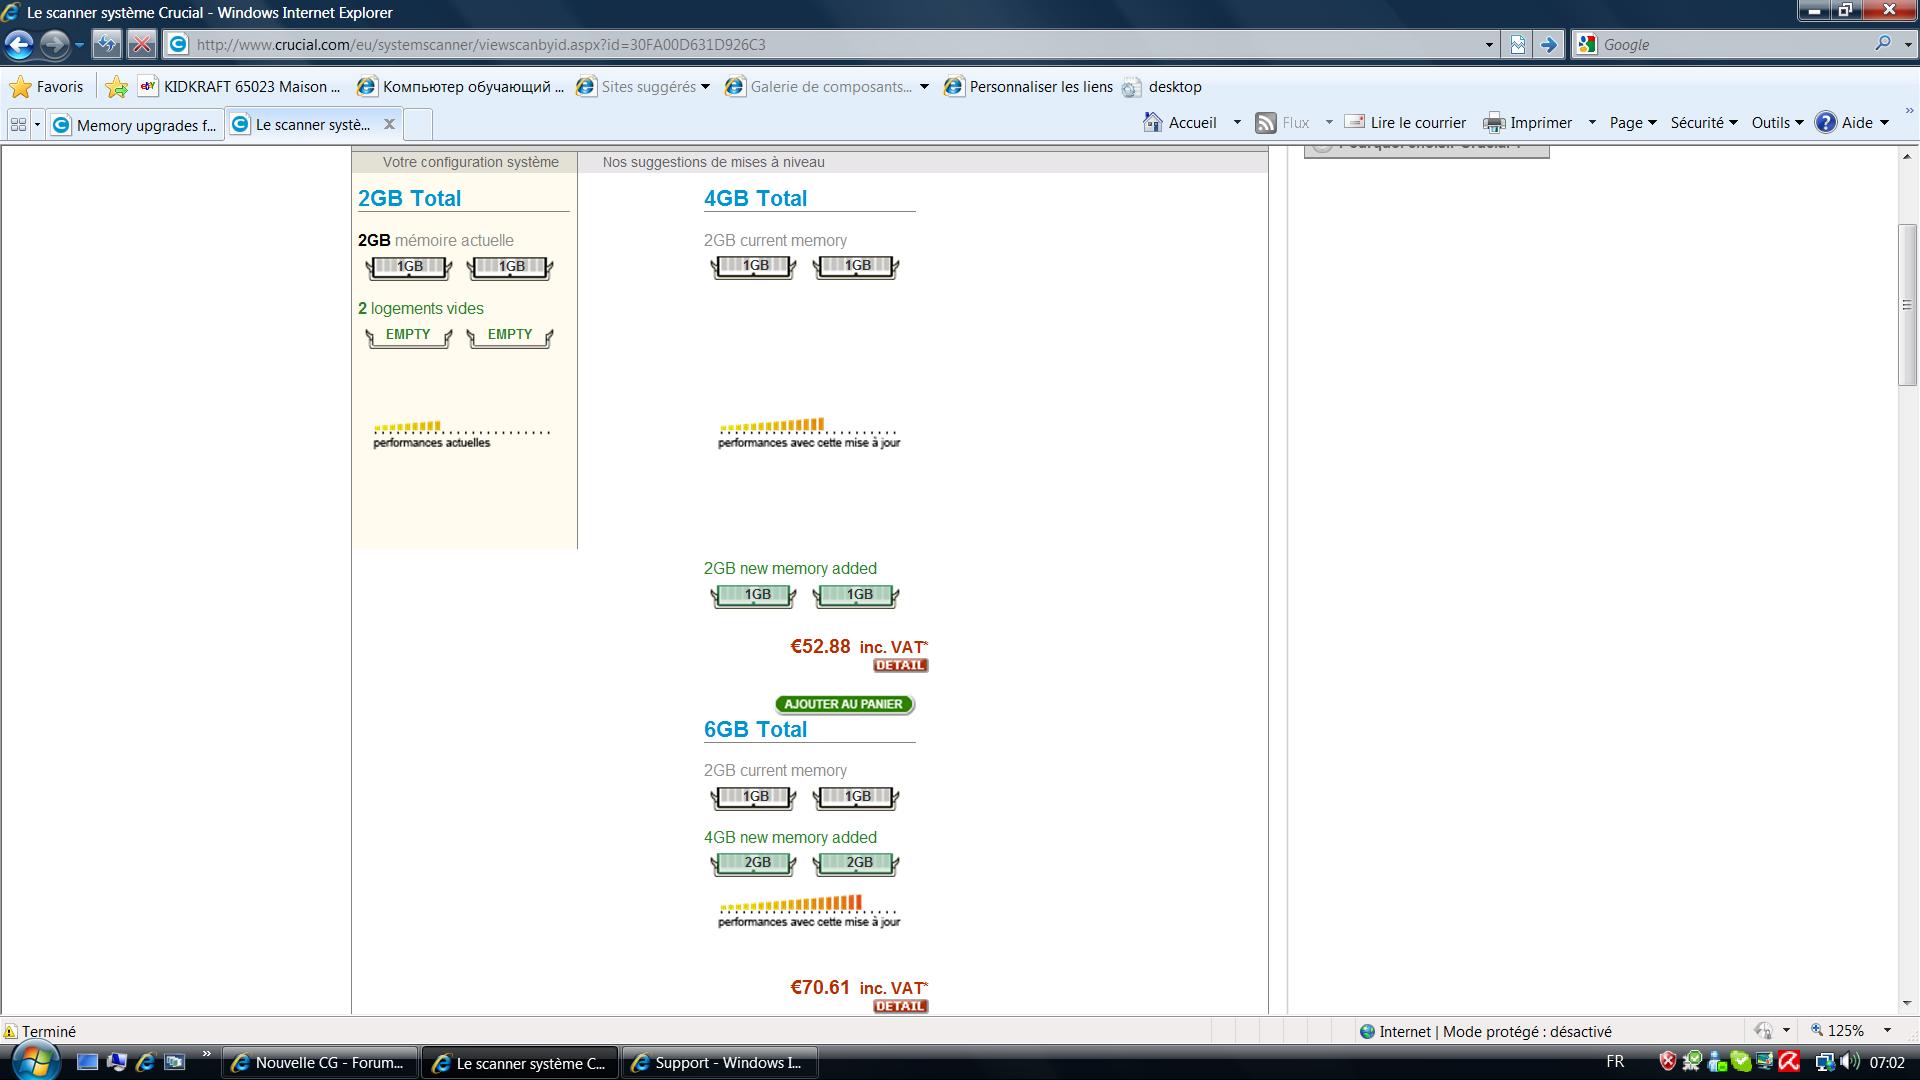Click the scrollbar down arrow
Viewport: 1920px width, 1080px height.
[x=1907, y=1003]
